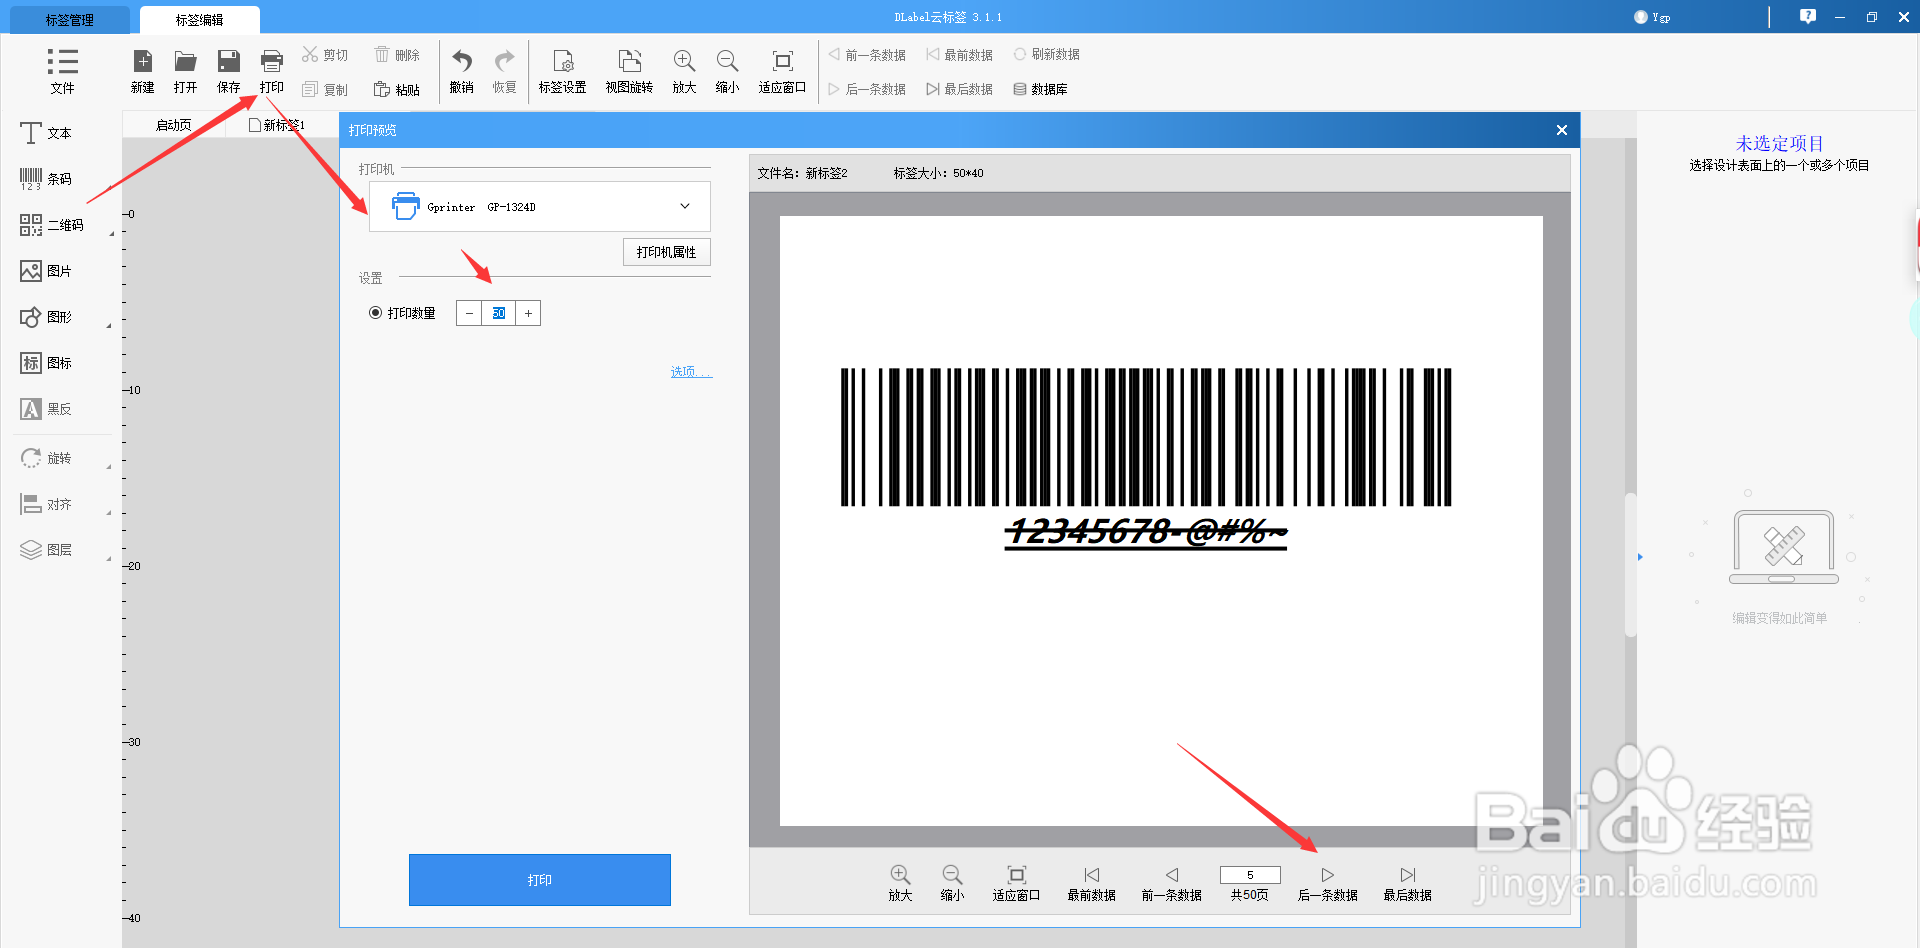This screenshot has width=1920, height=948.
Task: Zoom in preview with bottom 放大
Action: coord(900,883)
